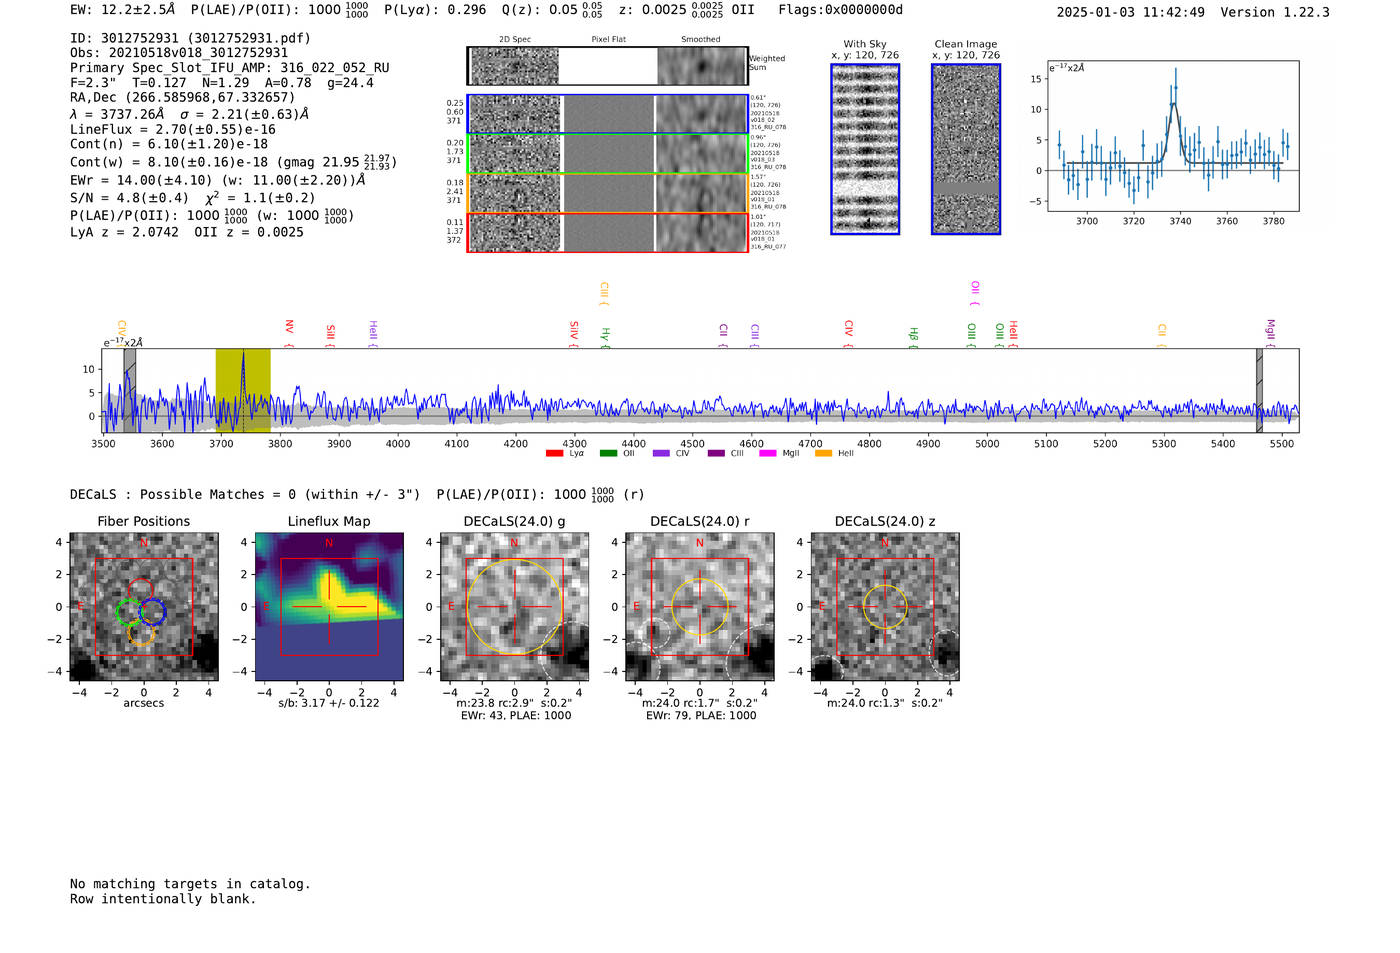The width and height of the screenshot is (1400, 953).
Task: Click the Flags:0x0000000d header text
Action: point(840,10)
